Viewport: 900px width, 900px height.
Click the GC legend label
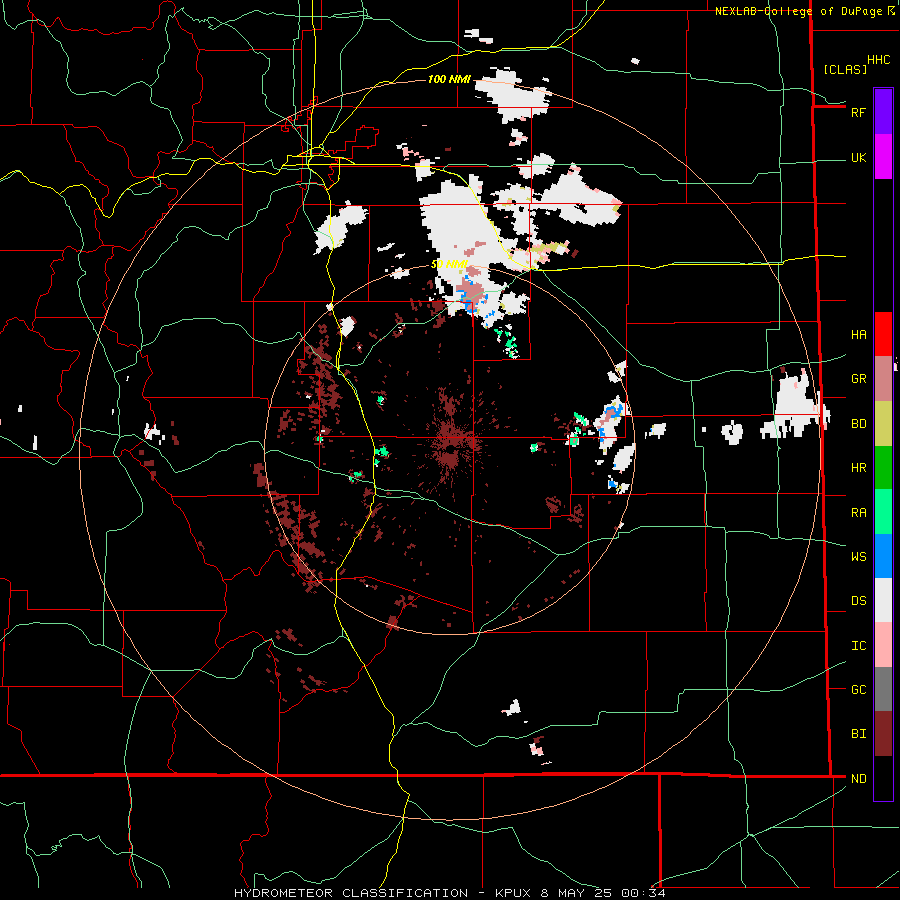click(858, 689)
